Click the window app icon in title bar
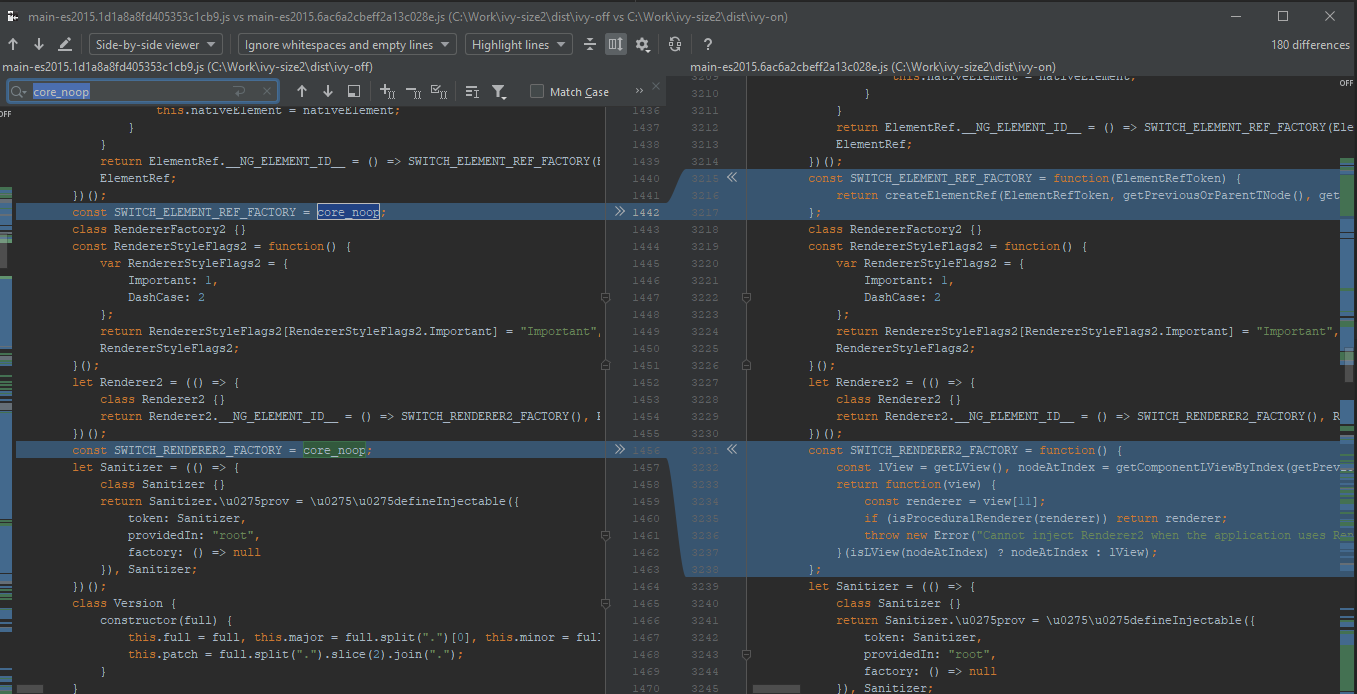The height and width of the screenshot is (694, 1357). pyautogui.click(x=13, y=15)
